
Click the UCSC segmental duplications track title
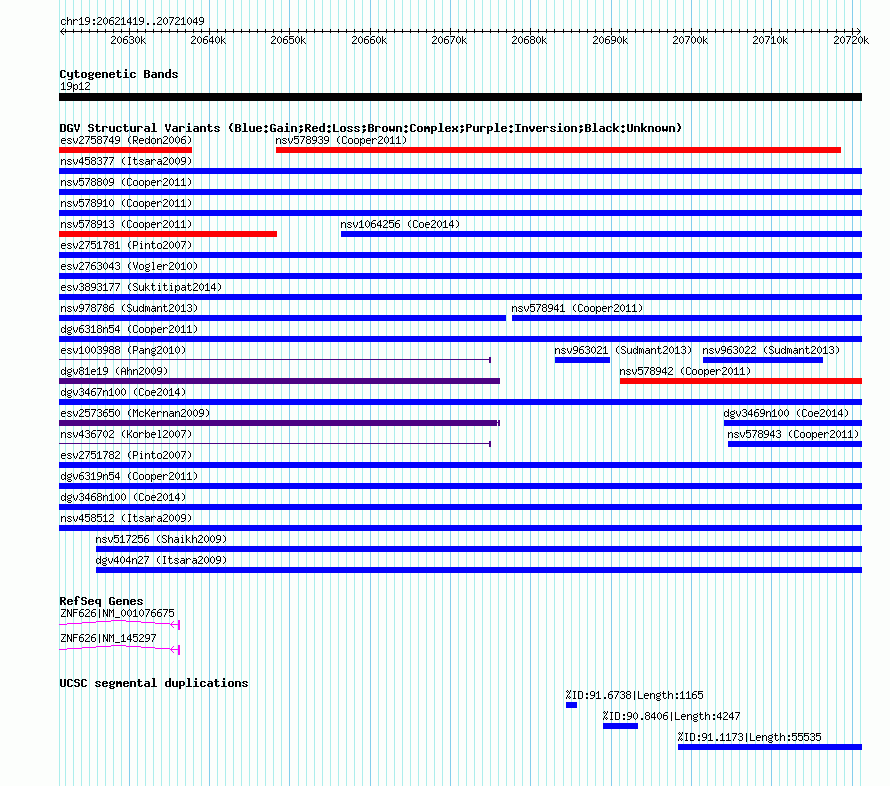tap(154, 683)
